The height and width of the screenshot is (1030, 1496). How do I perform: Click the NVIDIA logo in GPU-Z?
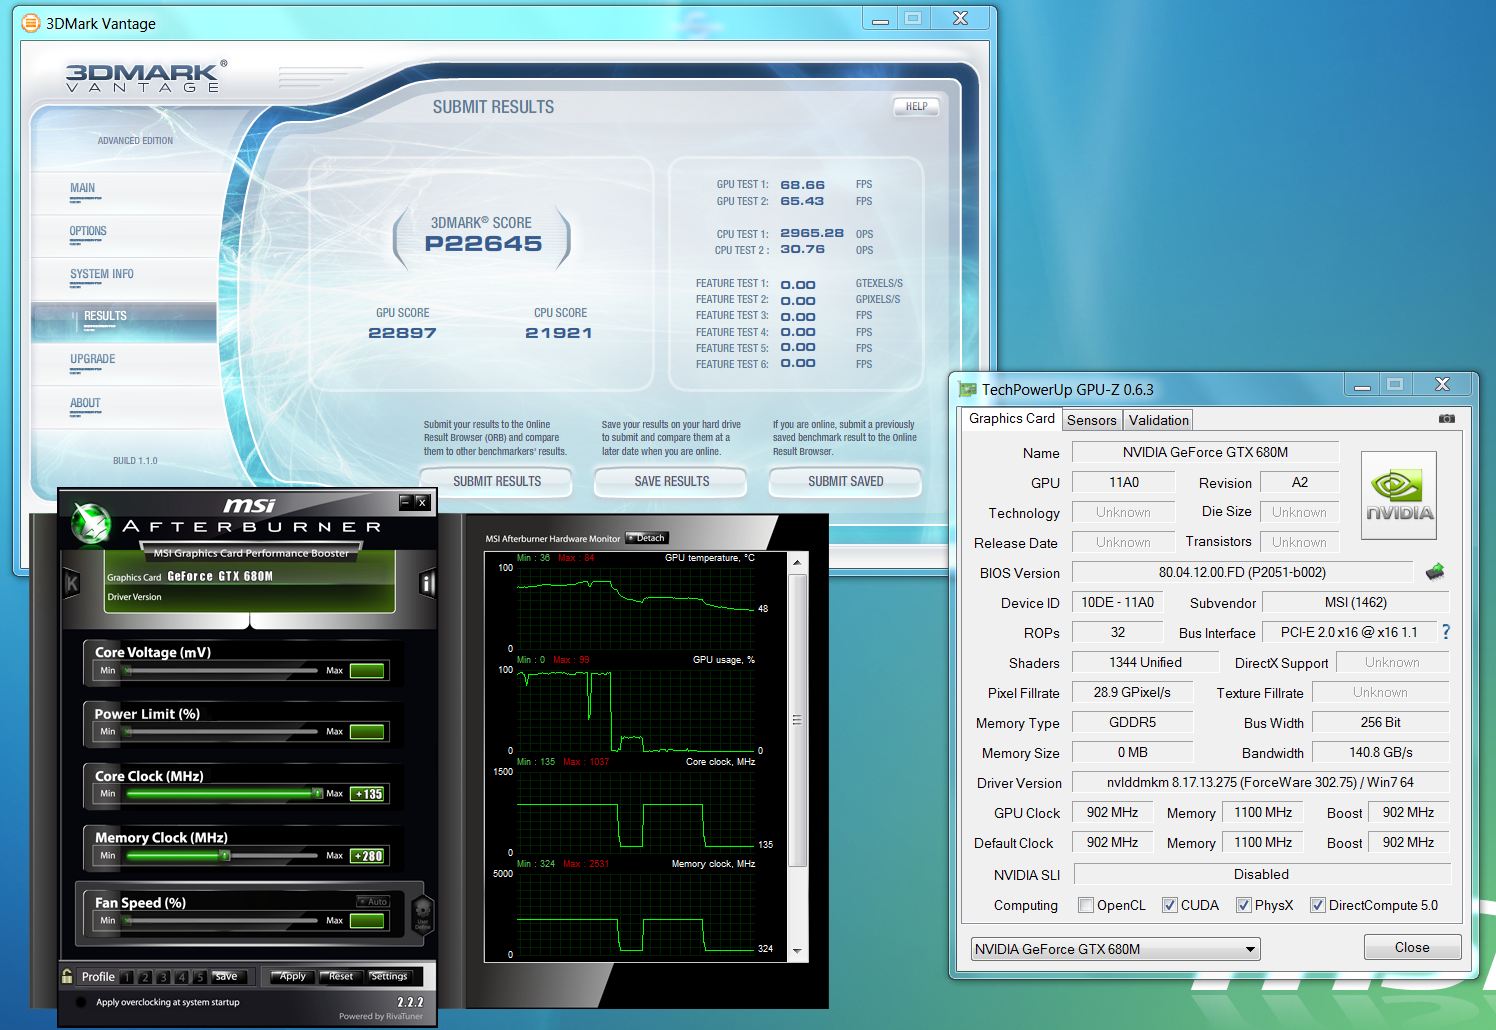1399,495
